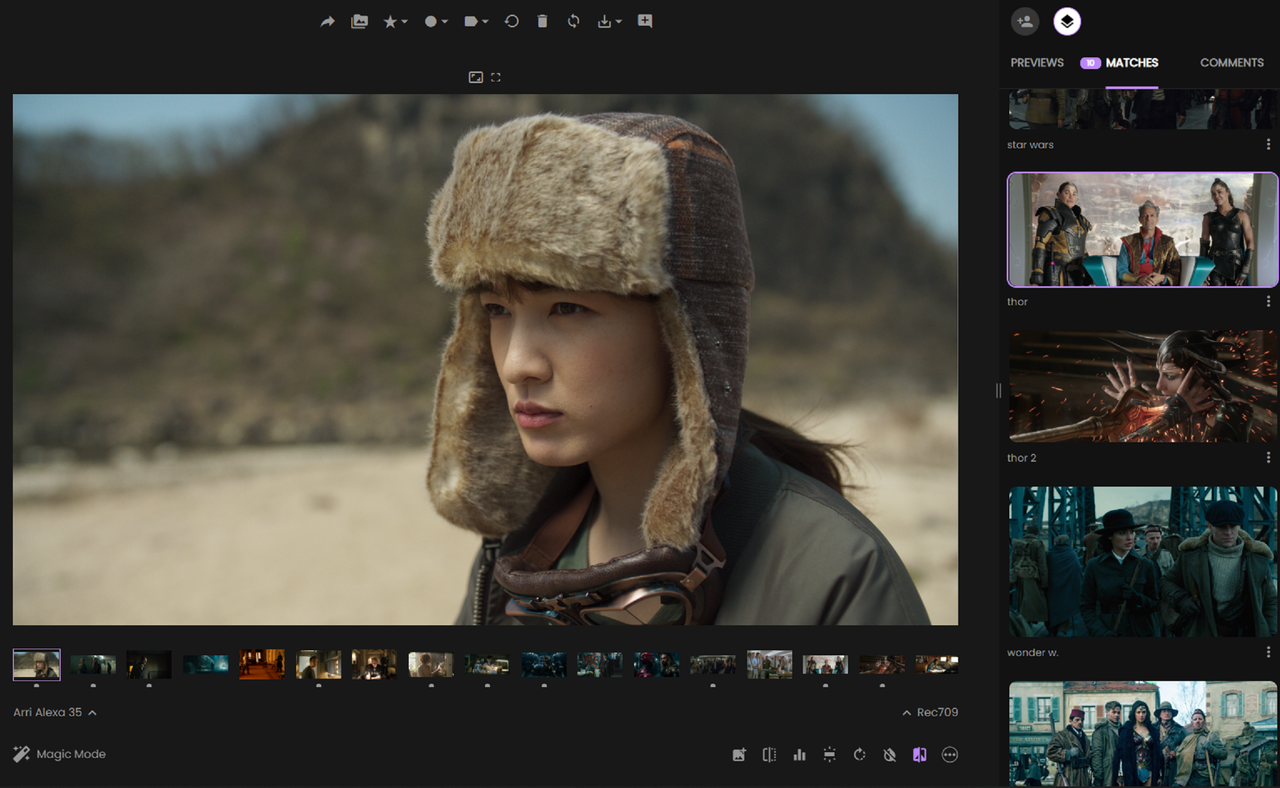Click the share arrow icon
Viewport: 1280px width, 788px height.
pos(327,21)
